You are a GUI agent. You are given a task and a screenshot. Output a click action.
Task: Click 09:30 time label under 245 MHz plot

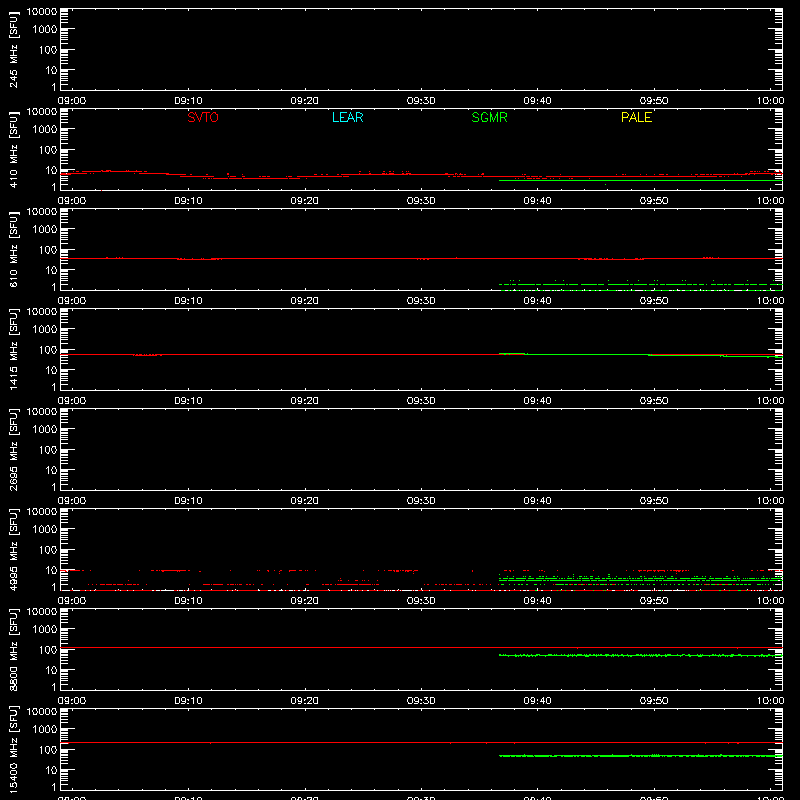click(421, 101)
